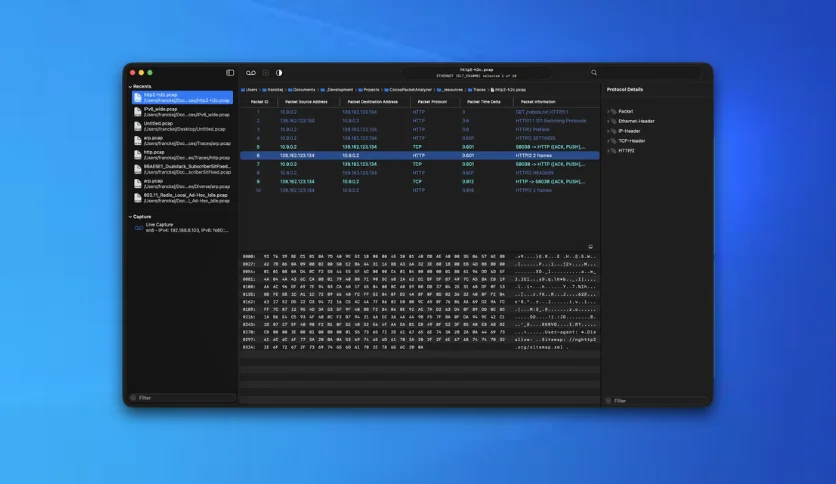Open the Projects folder in the path bar
The width and height of the screenshot is (836, 484).
[x=369, y=90]
